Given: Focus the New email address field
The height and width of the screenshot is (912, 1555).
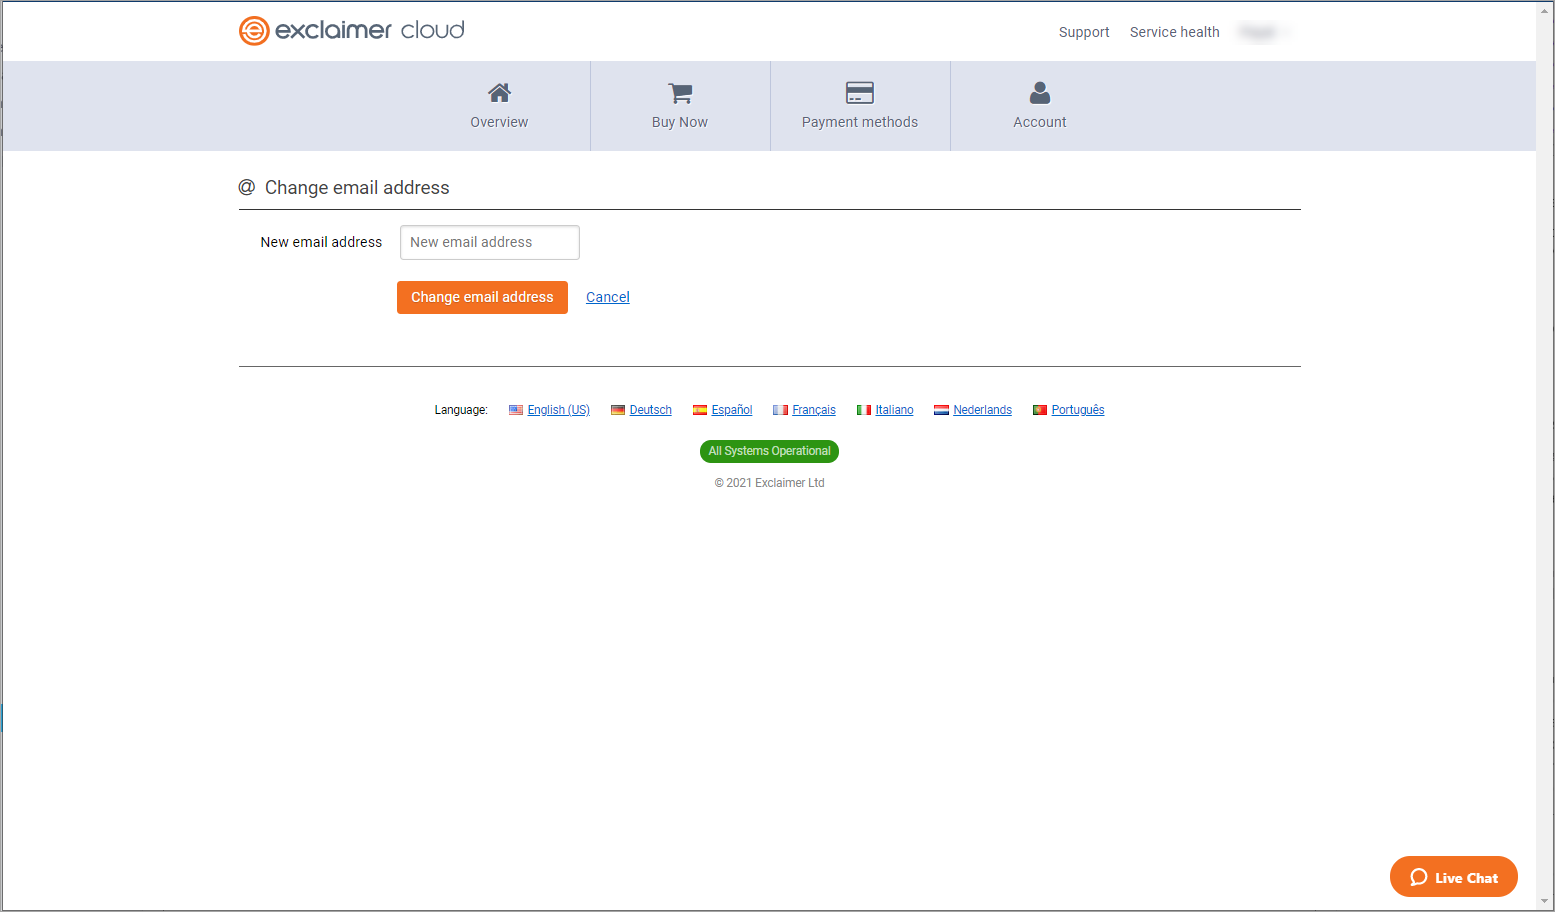Looking at the screenshot, I should (x=489, y=242).
